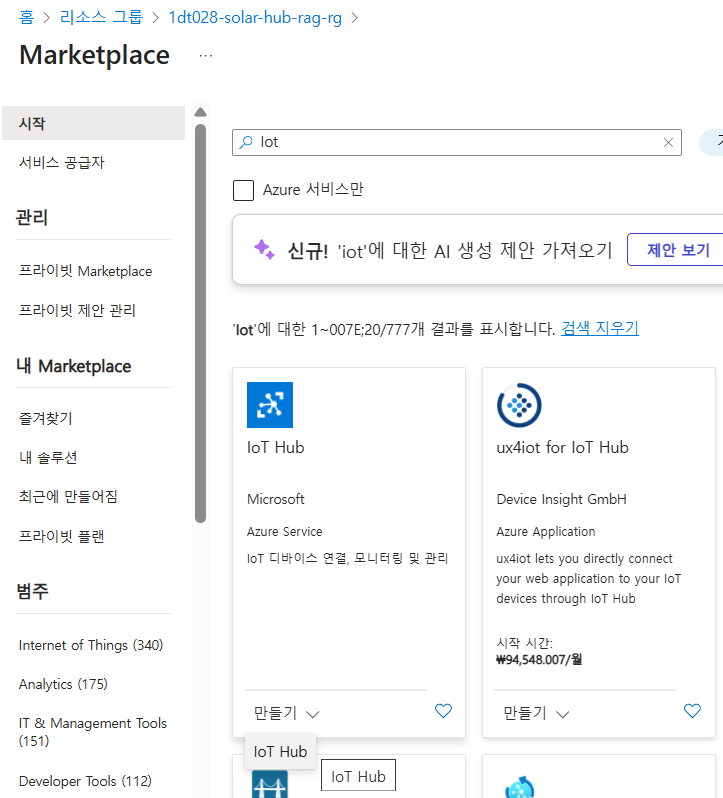Open 서비스 공급자 in sidebar
This screenshot has height=798, width=723.
point(62,163)
